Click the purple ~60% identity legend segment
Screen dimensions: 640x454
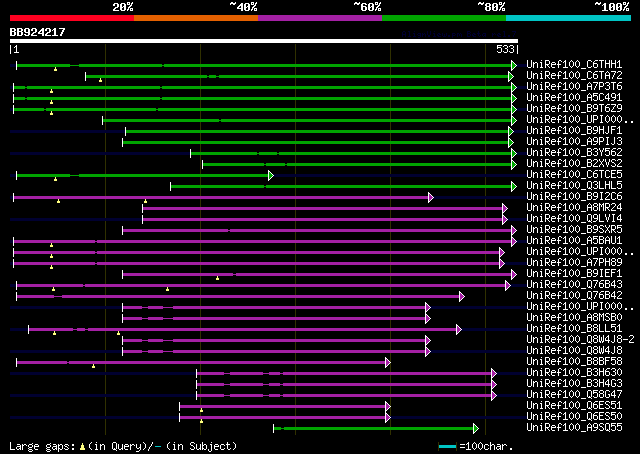coord(320,18)
